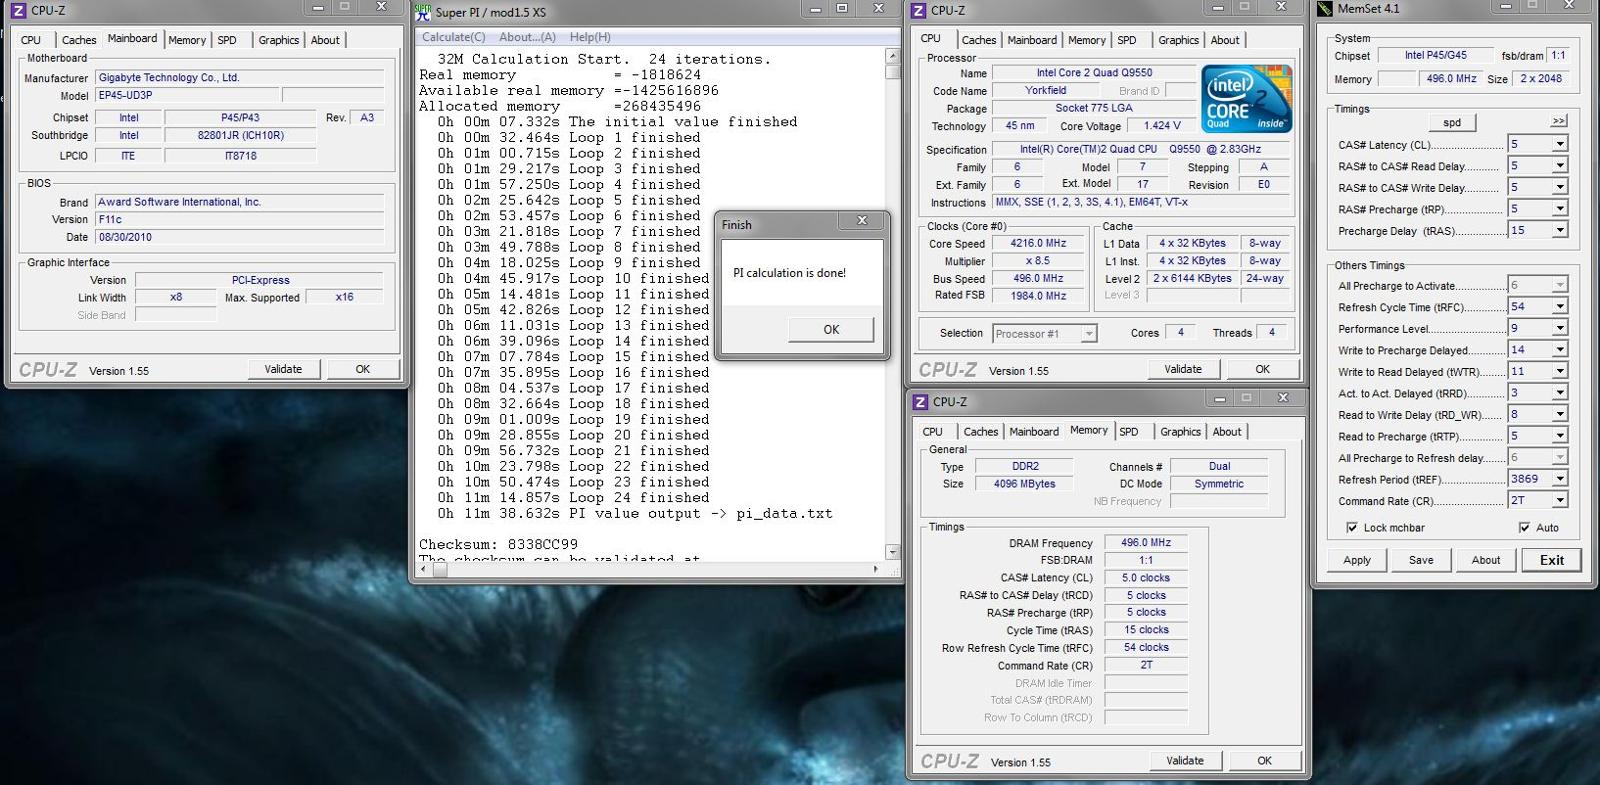Click OK in Mainboard CPU-Z window
1600x785 pixels.
(x=363, y=369)
